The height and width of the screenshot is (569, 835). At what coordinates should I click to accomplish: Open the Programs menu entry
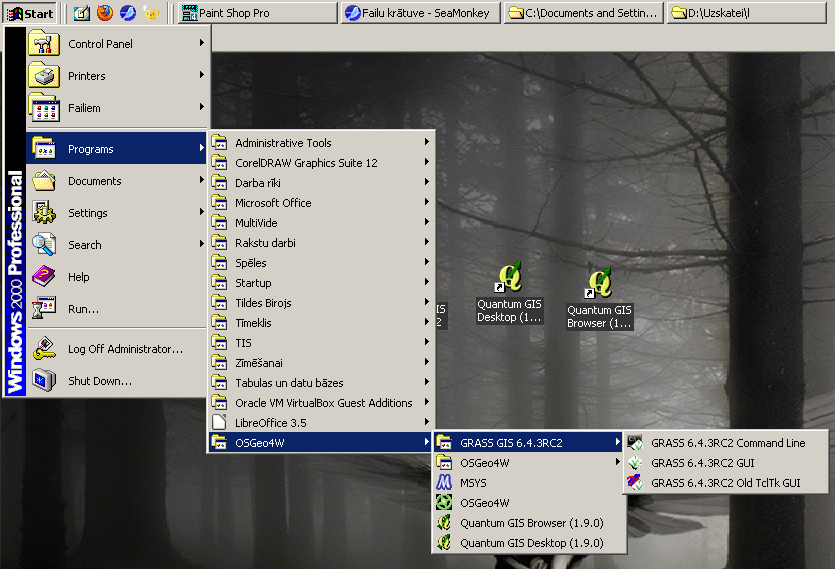[x=116, y=149]
